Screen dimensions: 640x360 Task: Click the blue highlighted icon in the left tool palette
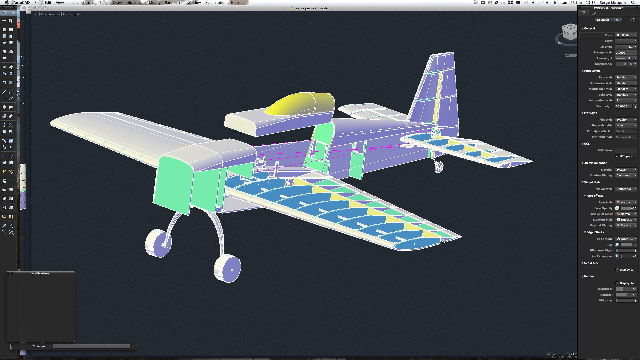pos(11,141)
